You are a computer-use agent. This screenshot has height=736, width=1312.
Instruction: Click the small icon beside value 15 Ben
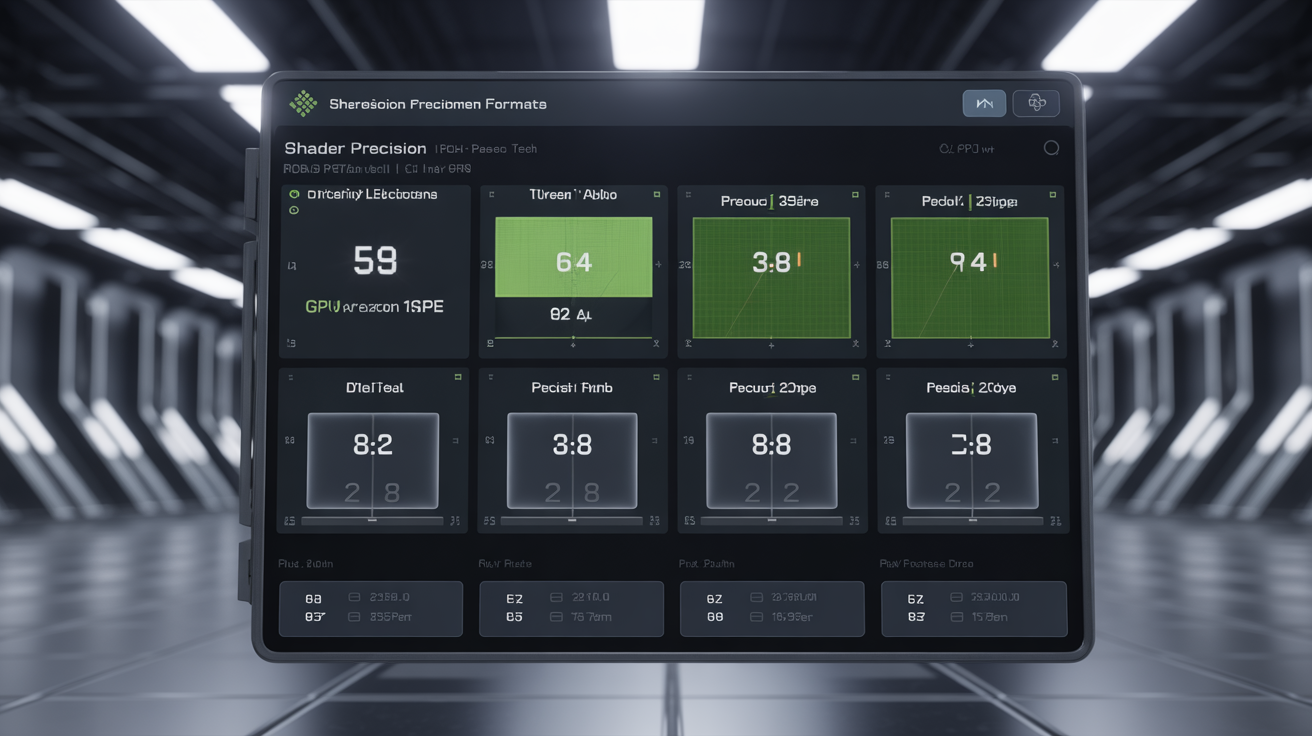tap(957, 617)
